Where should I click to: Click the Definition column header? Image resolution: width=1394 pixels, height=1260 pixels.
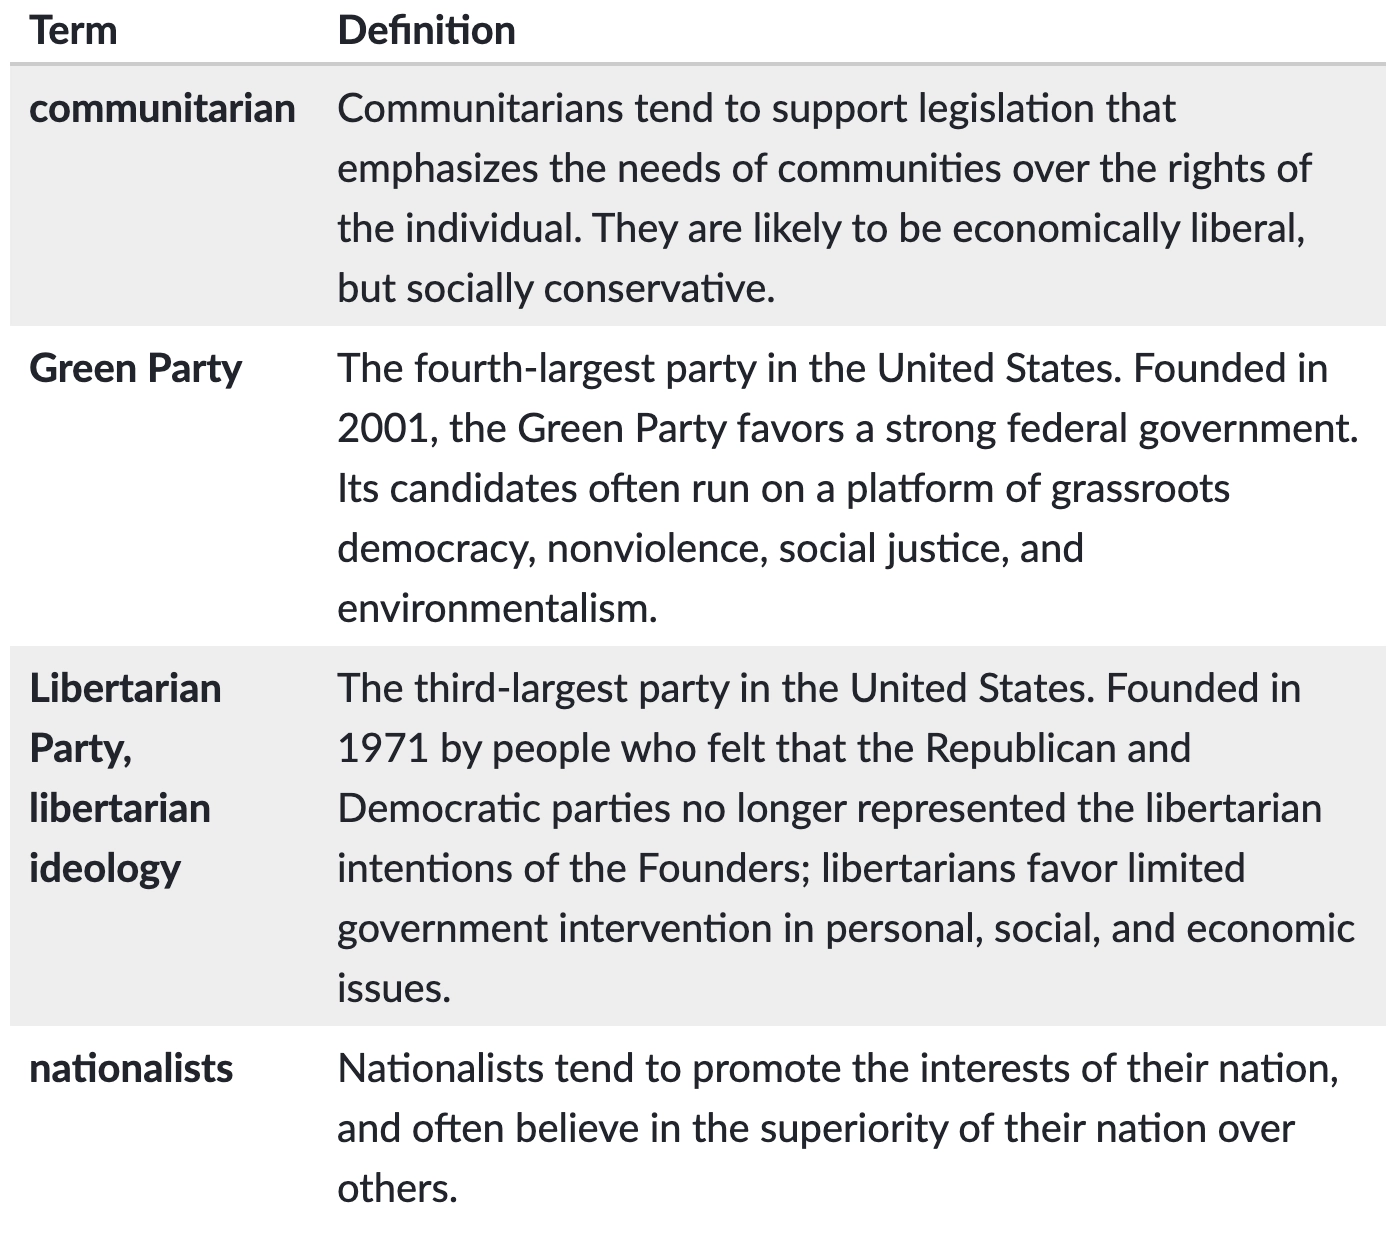pos(426,31)
